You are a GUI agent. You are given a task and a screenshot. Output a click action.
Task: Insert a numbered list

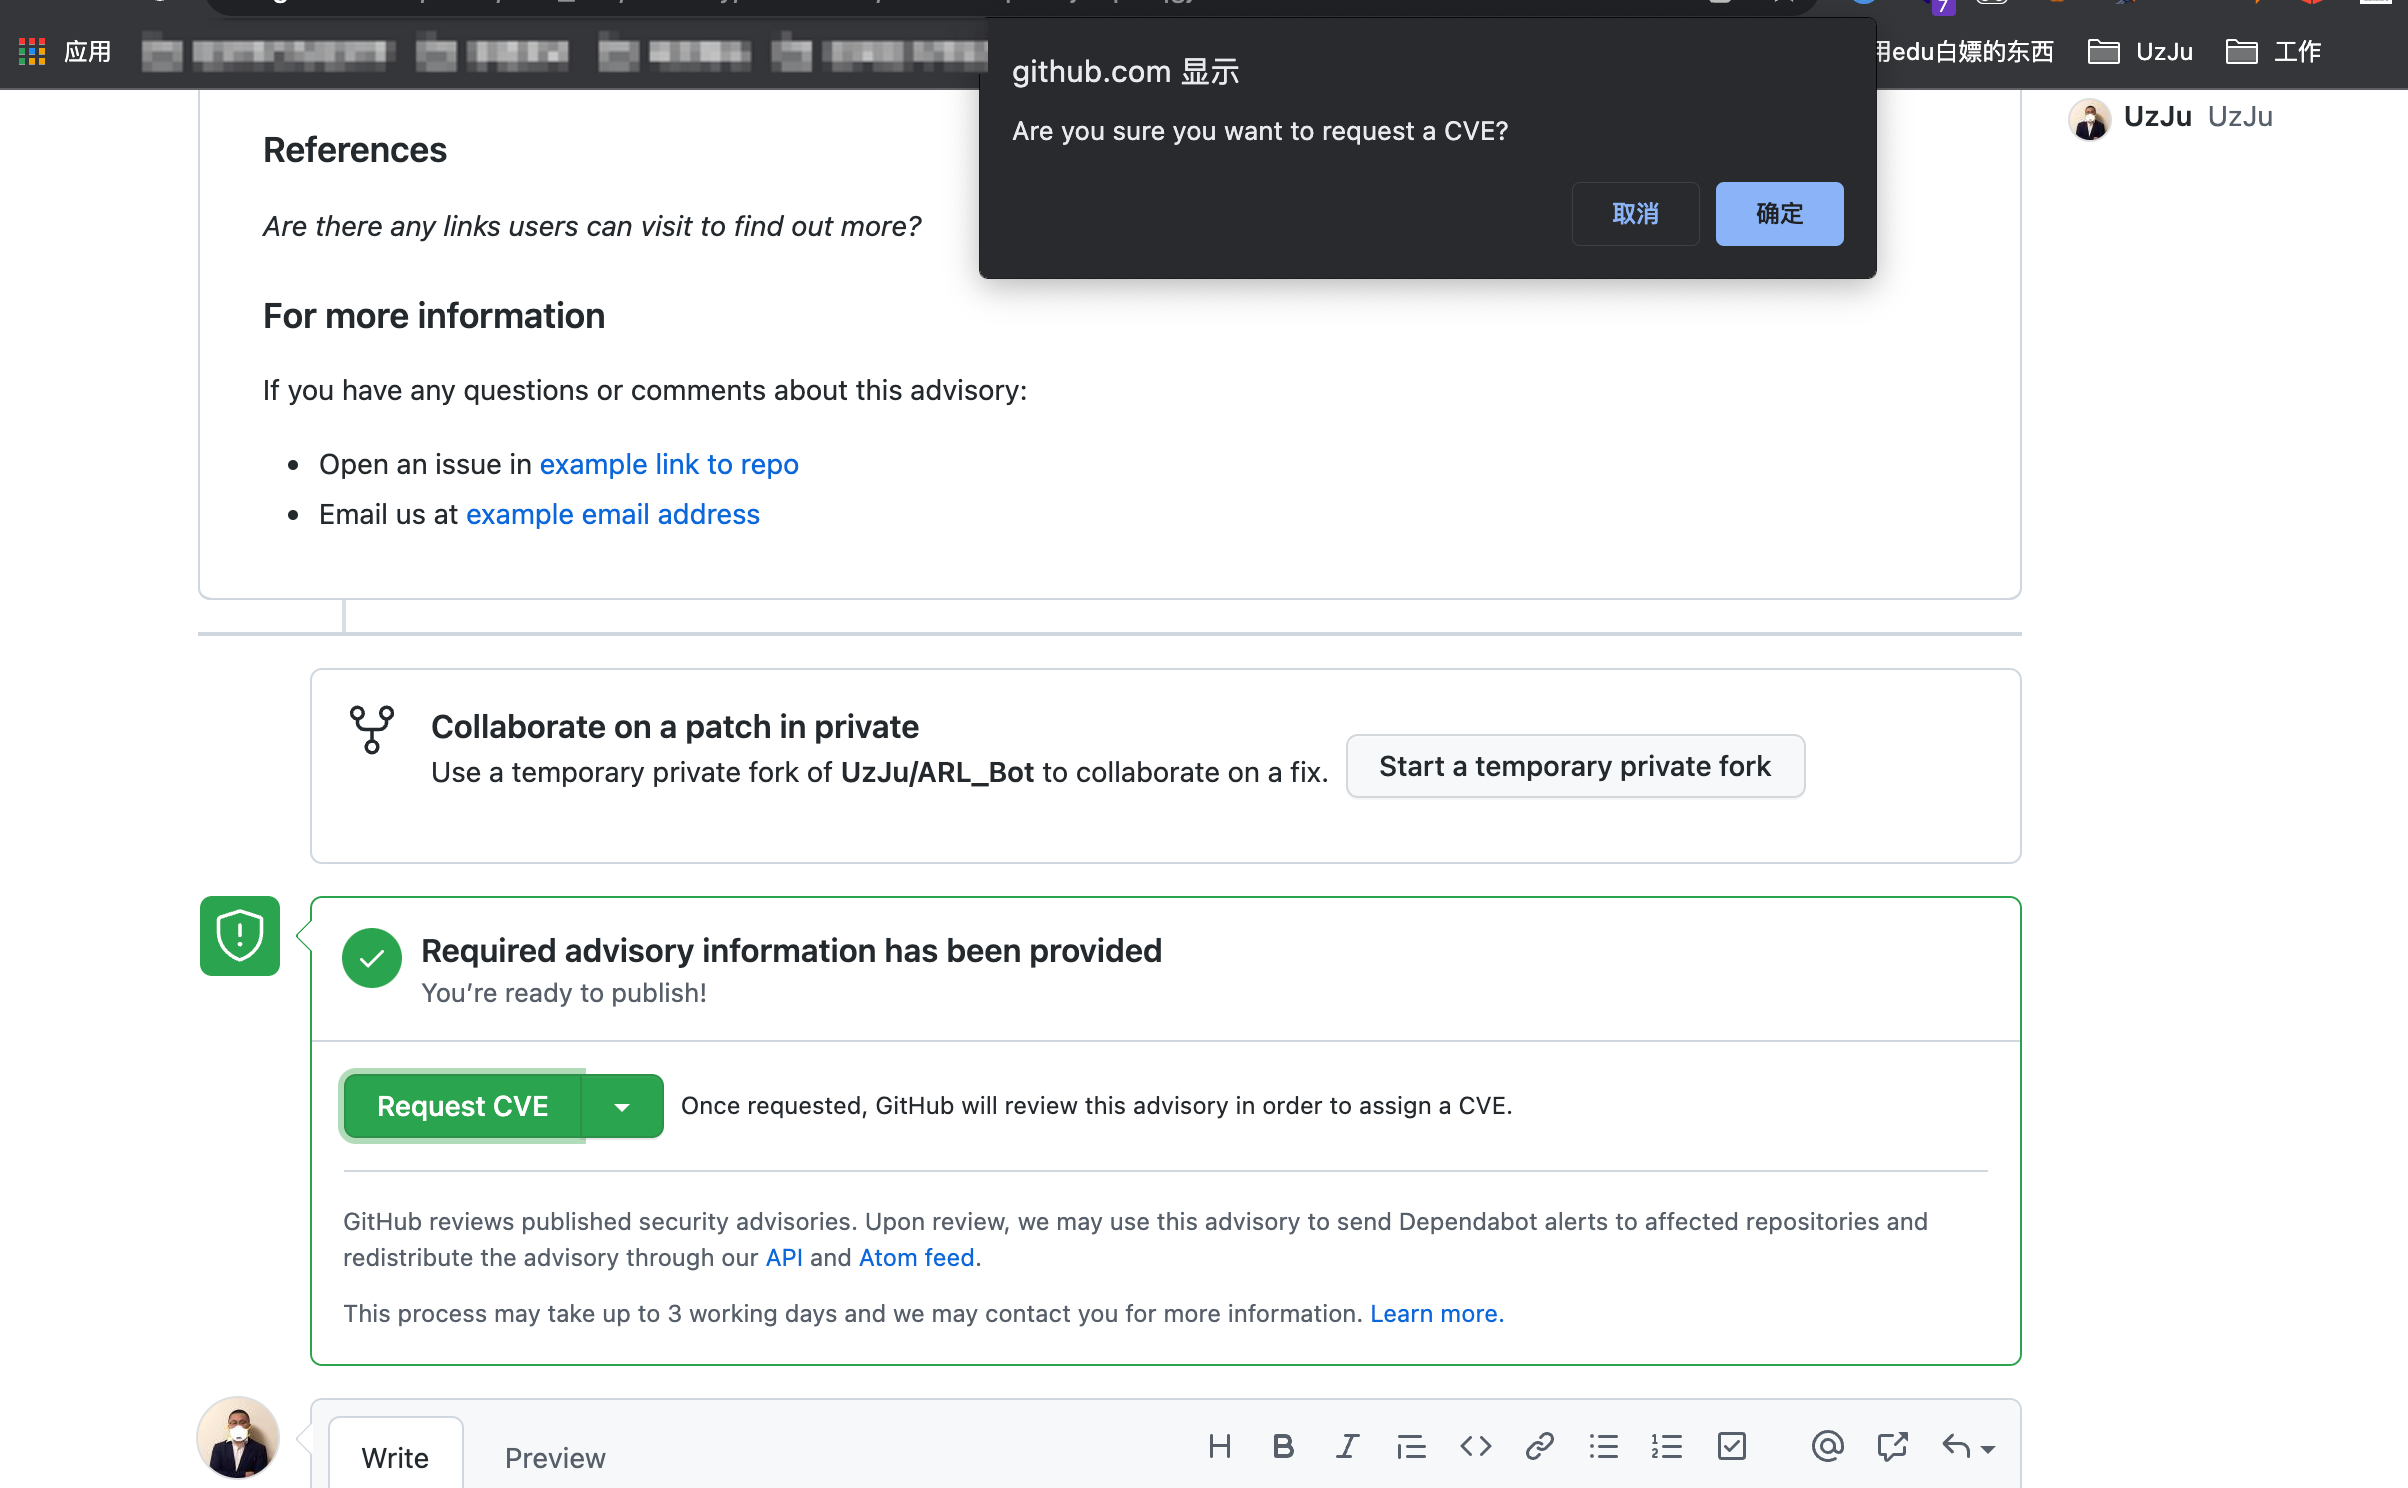[1667, 1446]
